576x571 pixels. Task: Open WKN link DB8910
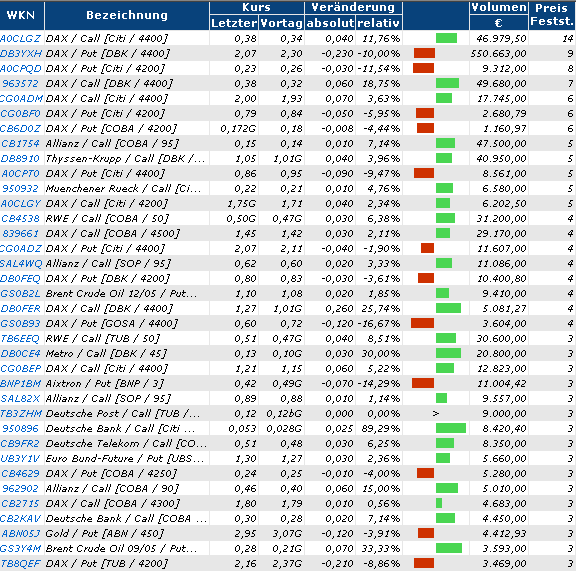(20, 158)
